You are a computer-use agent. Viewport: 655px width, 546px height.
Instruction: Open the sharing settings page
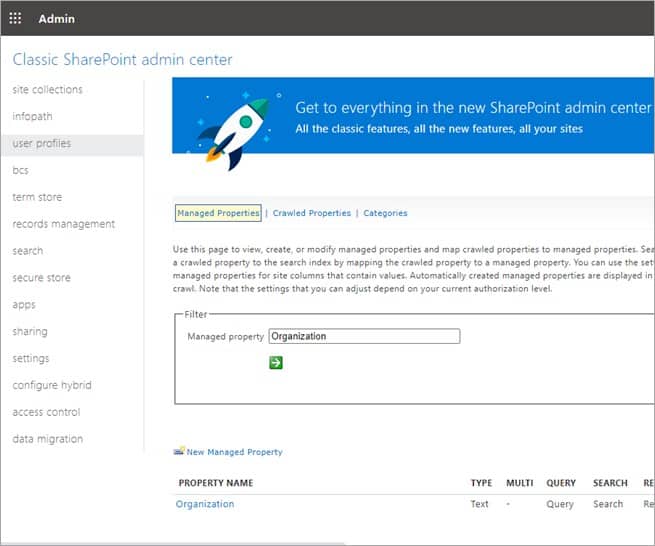(30, 332)
